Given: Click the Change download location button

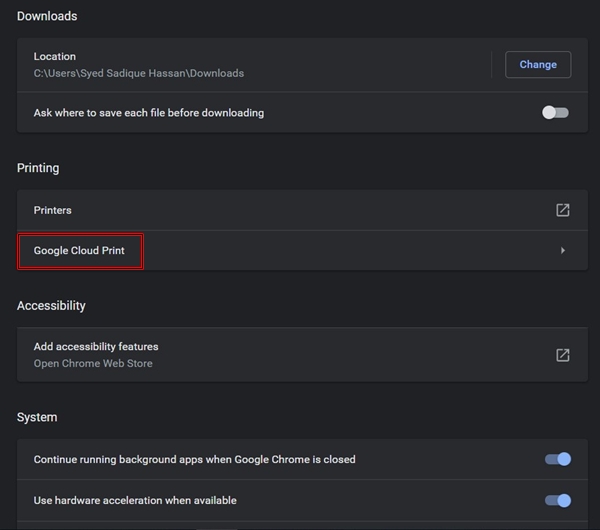Looking at the screenshot, I should [538, 64].
